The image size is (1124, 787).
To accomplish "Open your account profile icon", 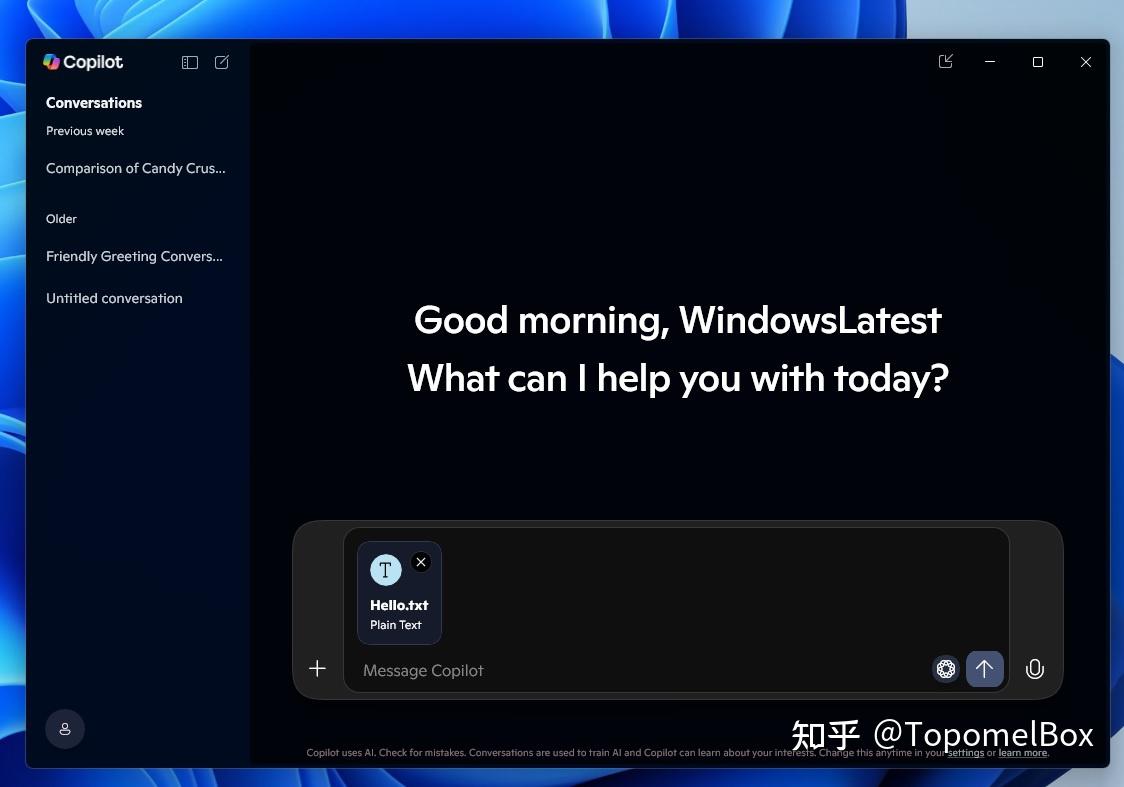I will (x=65, y=728).
